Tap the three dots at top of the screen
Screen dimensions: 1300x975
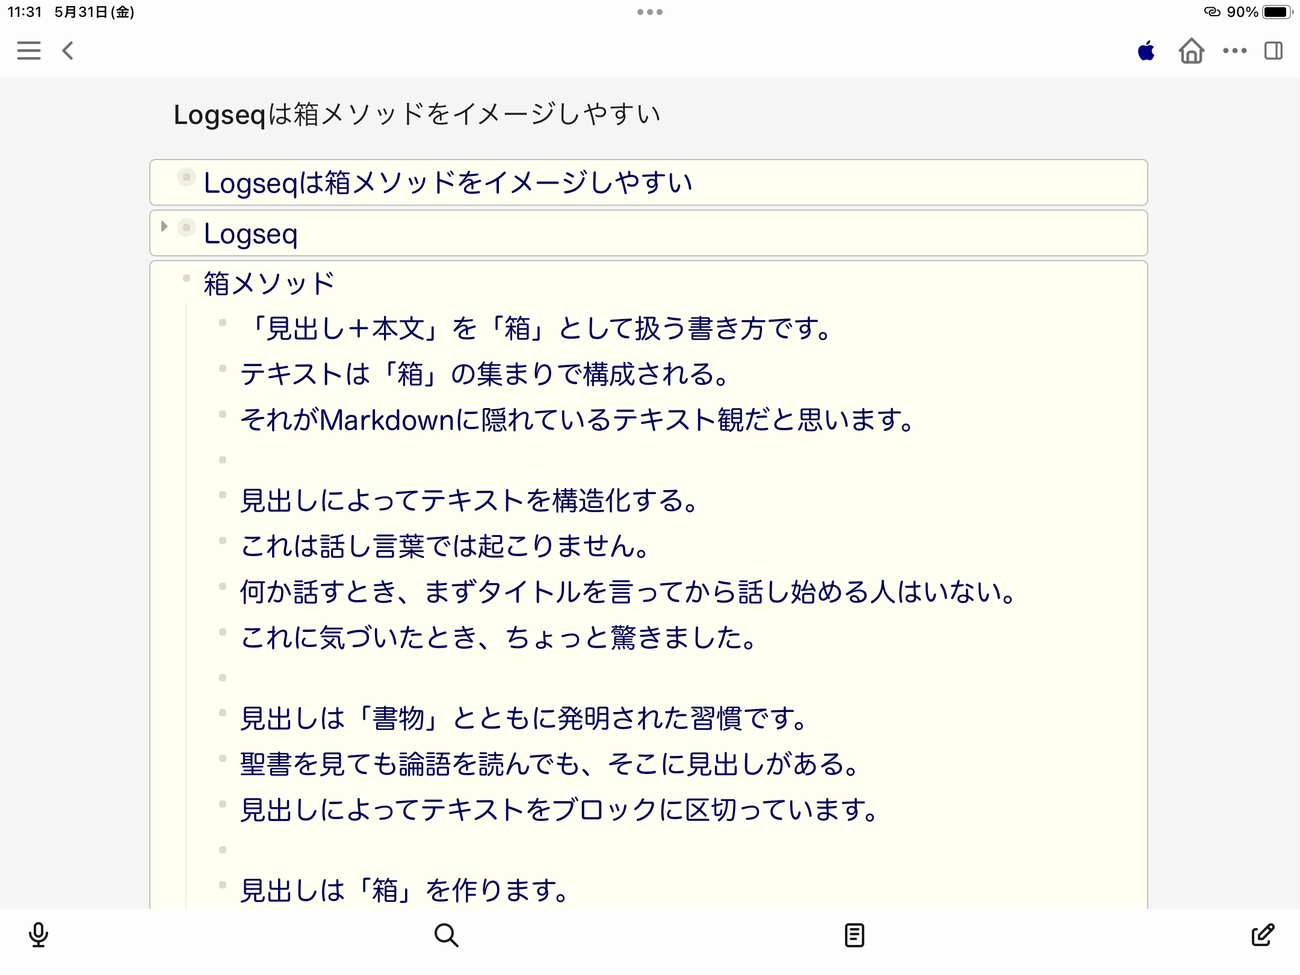tap(650, 12)
